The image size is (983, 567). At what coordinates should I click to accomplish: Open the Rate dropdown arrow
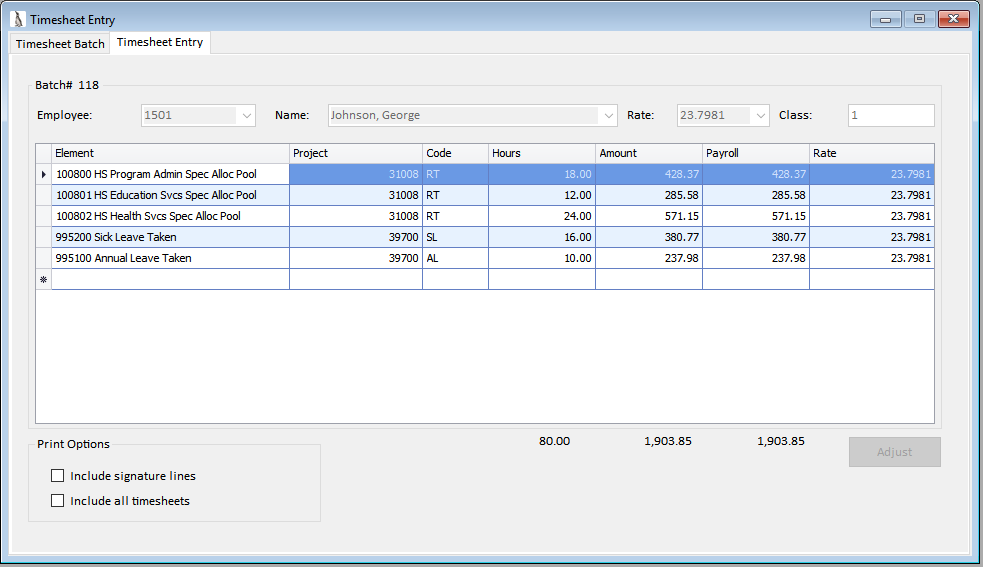click(760, 115)
